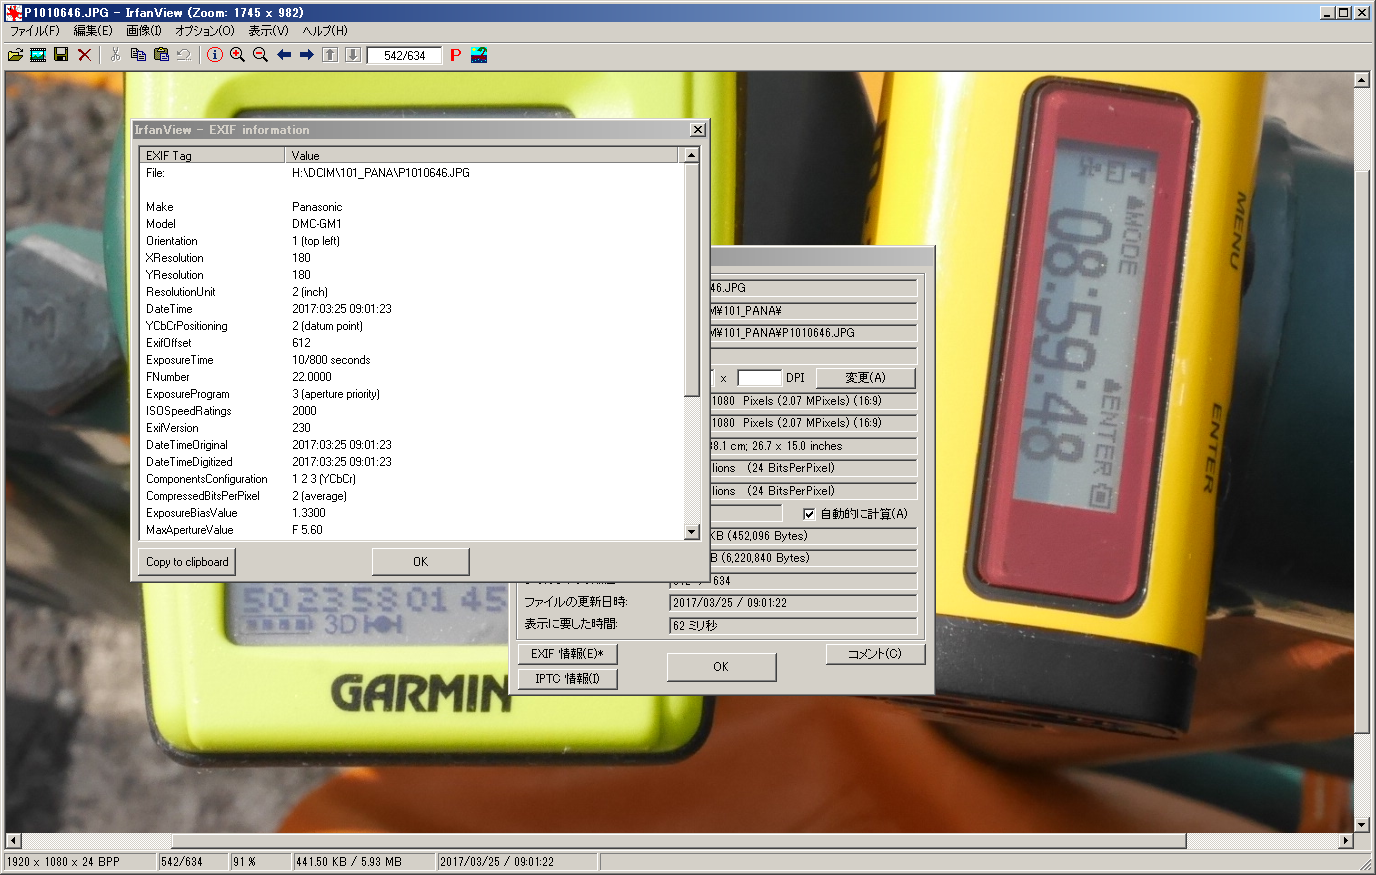Screen dimensions: 1376x875
Task: Click OK in the EXIF information dialog
Action: (x=420, y=562)
